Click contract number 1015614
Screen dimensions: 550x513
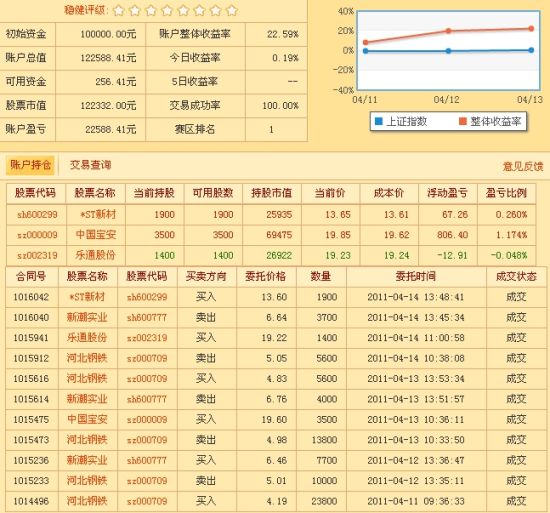coord(31,399)
